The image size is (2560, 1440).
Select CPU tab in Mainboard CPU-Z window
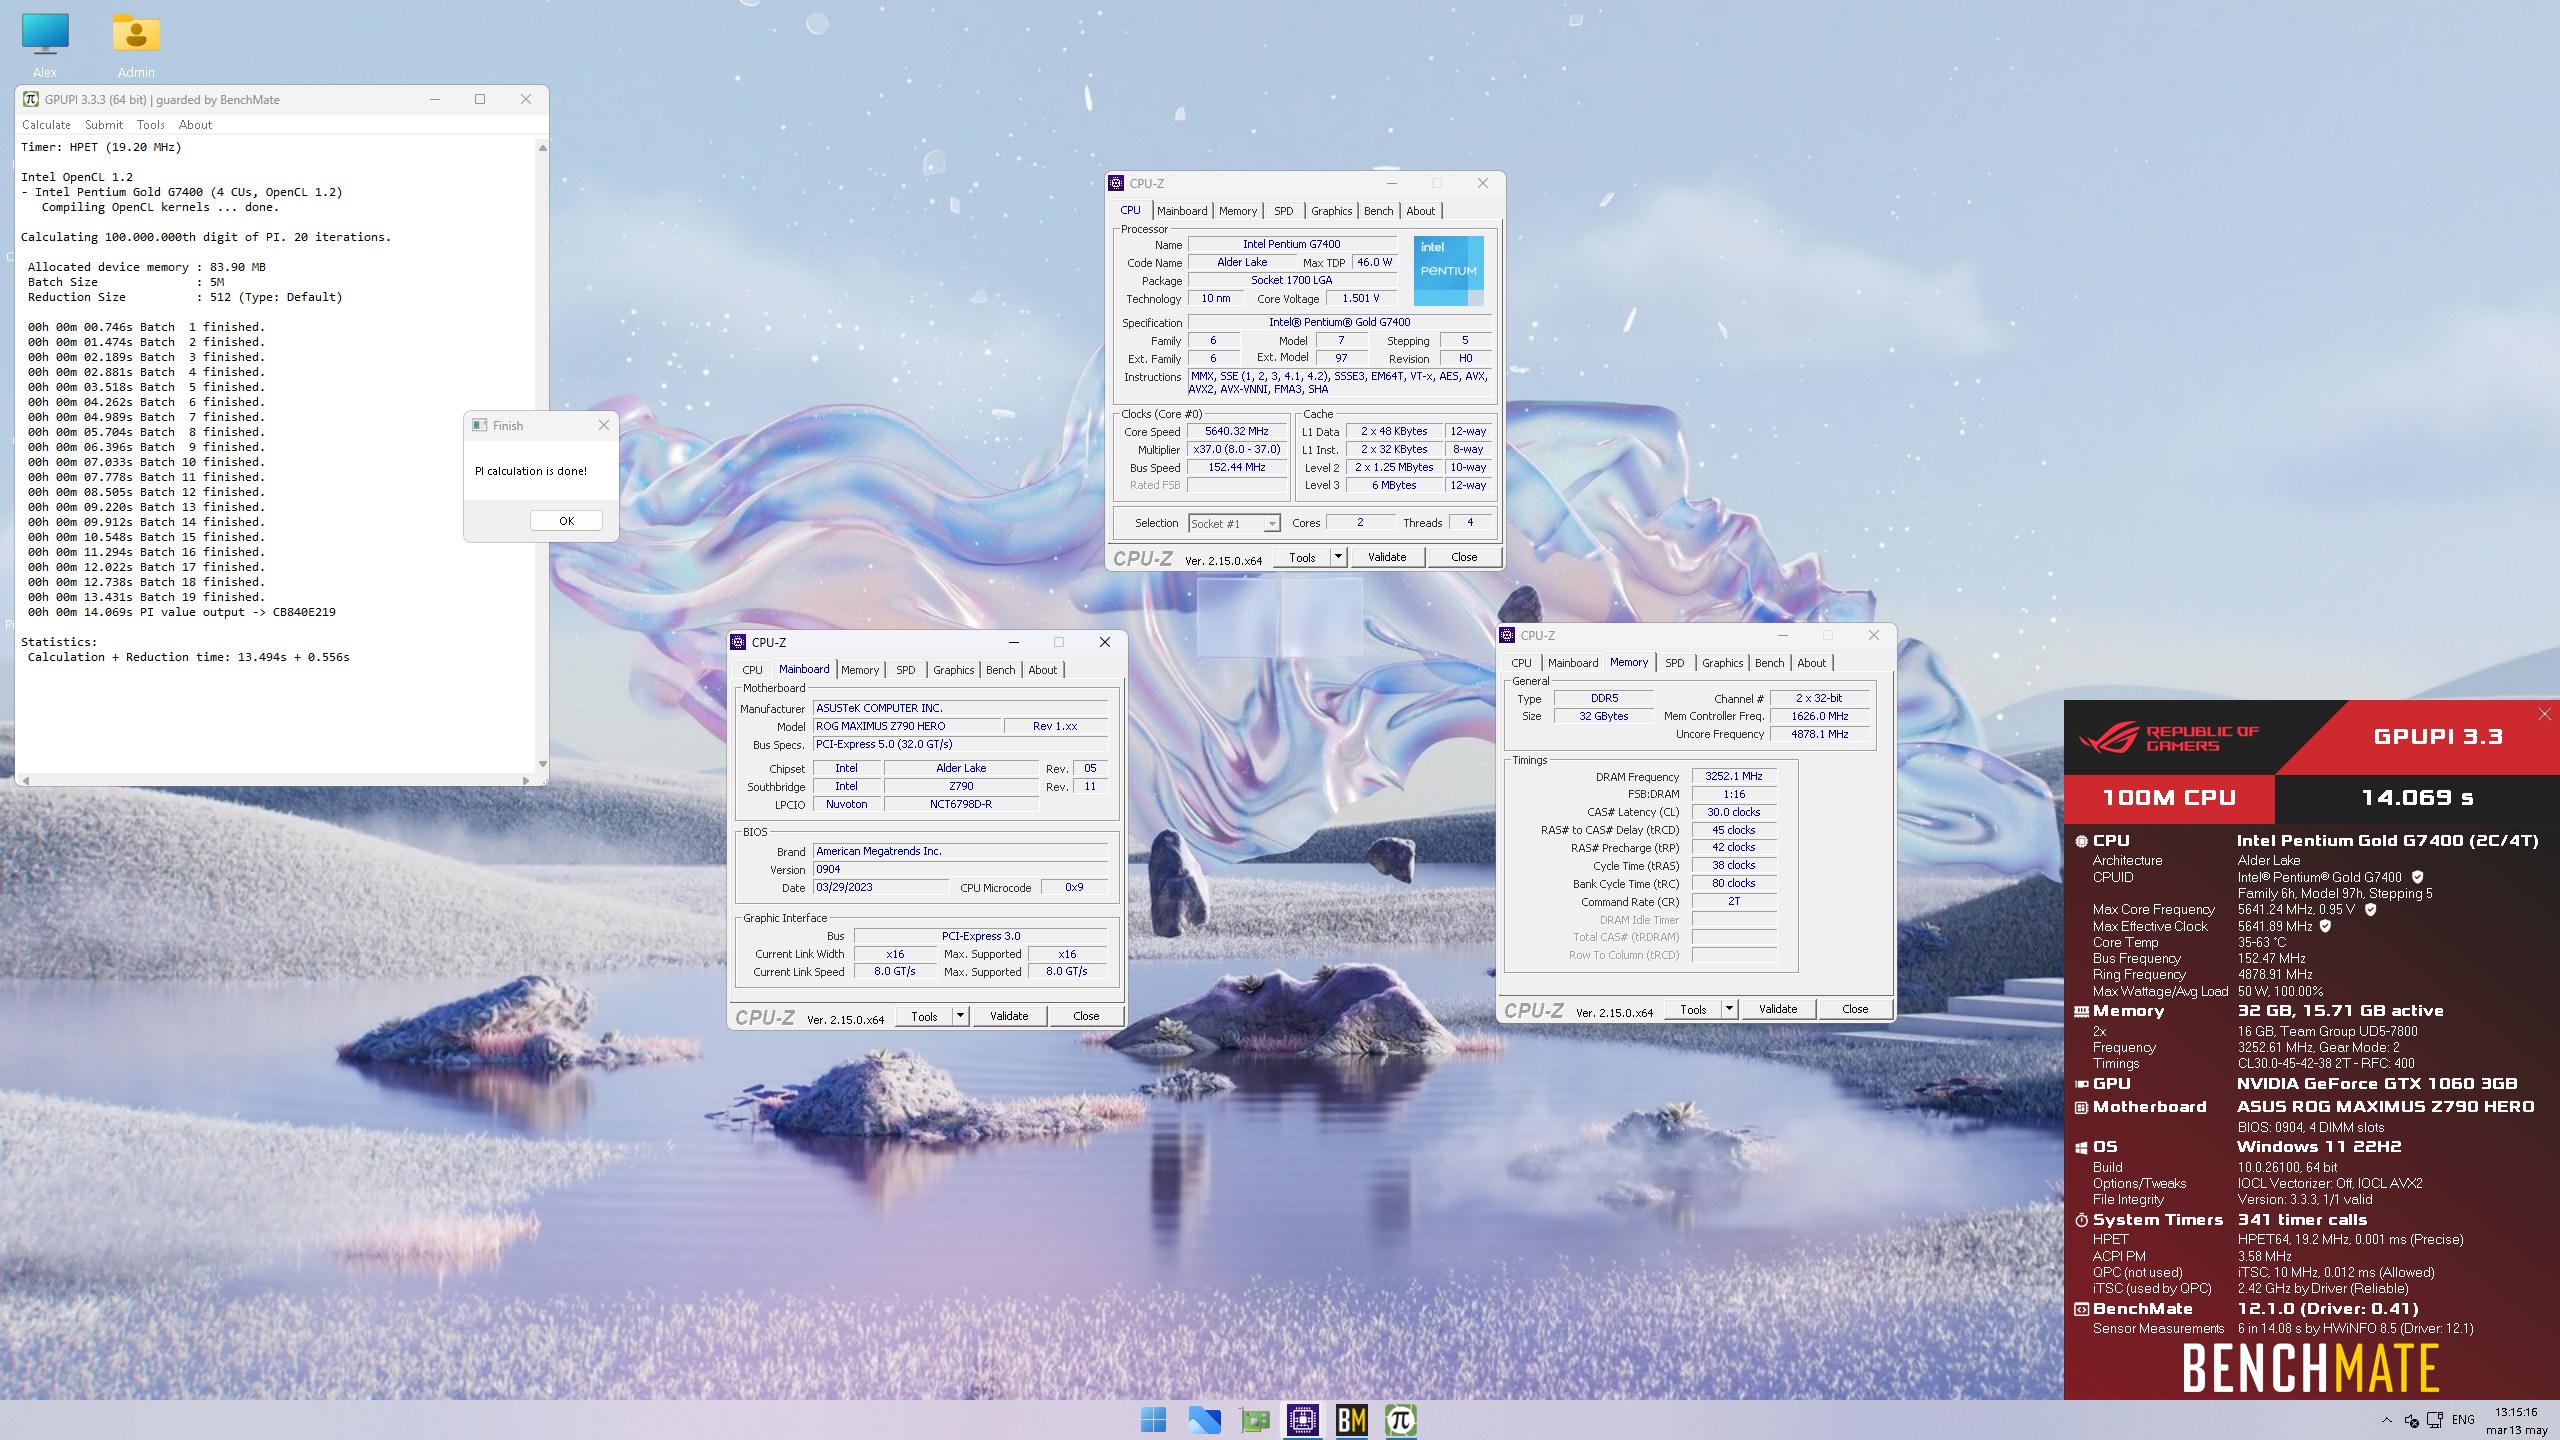tap(752, 670)
